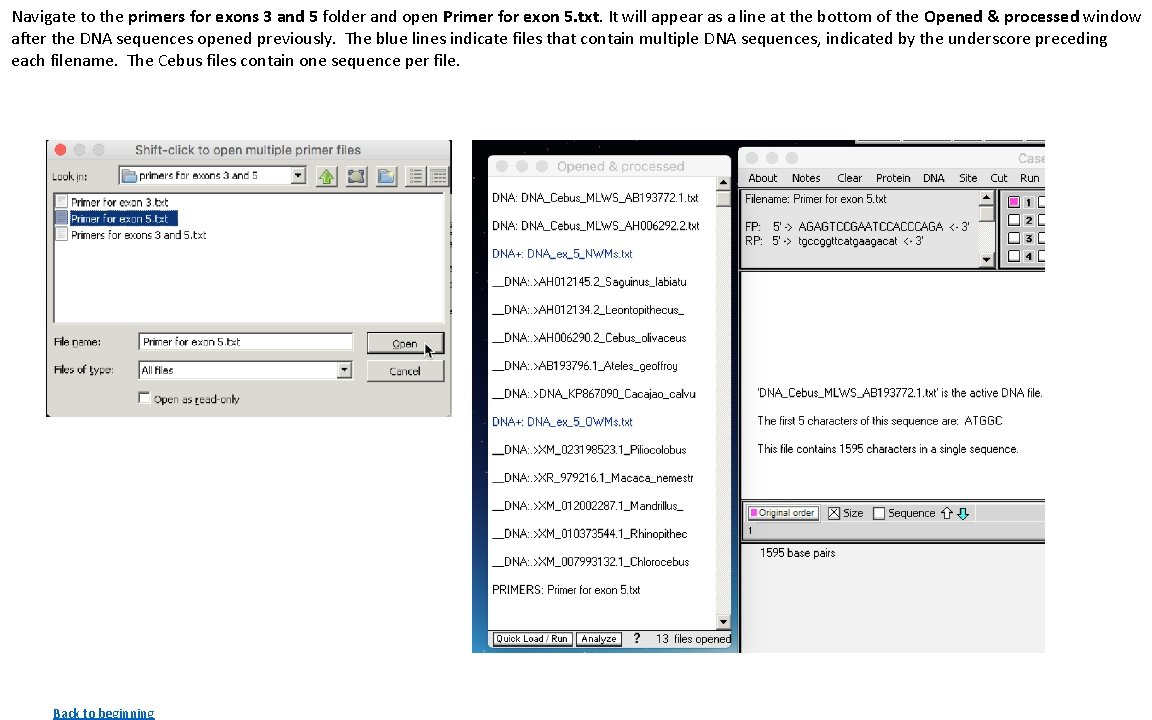Select the Protein menu item
The image size is (1152, 720).
[x=893, y=177]
